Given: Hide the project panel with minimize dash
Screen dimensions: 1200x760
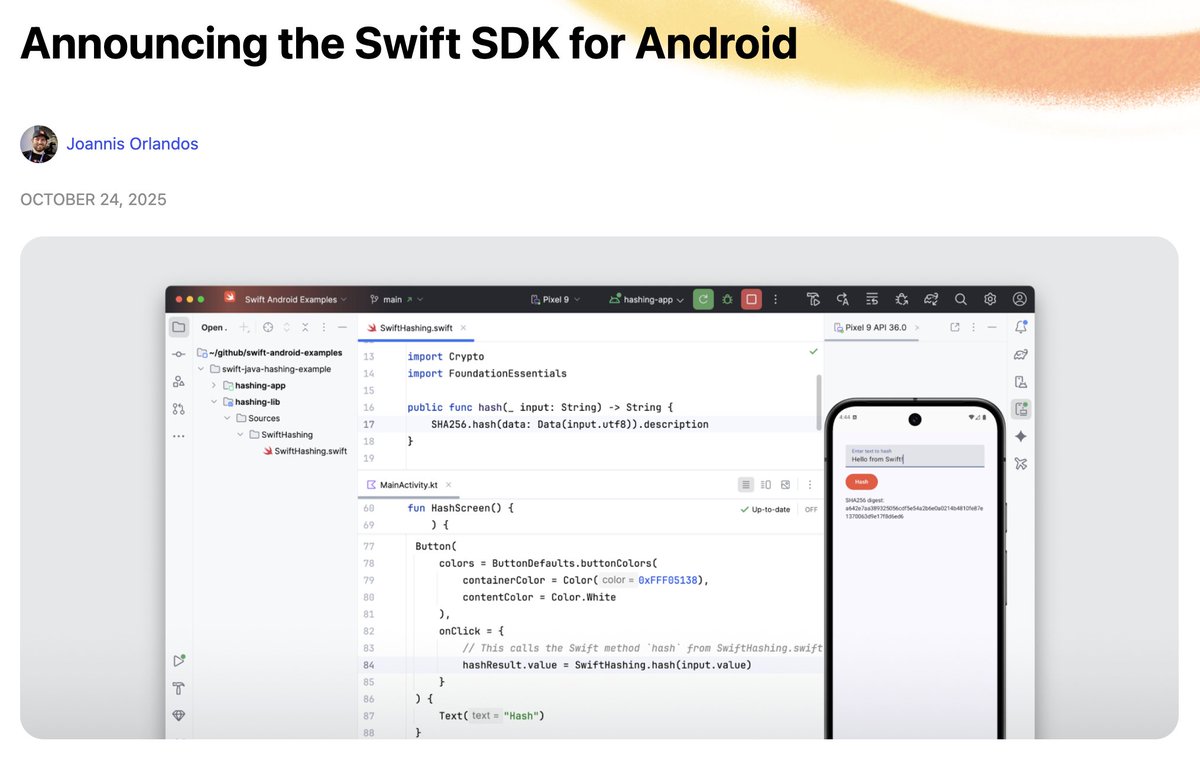Looking at the screenshot, I should tap(342, 327).
